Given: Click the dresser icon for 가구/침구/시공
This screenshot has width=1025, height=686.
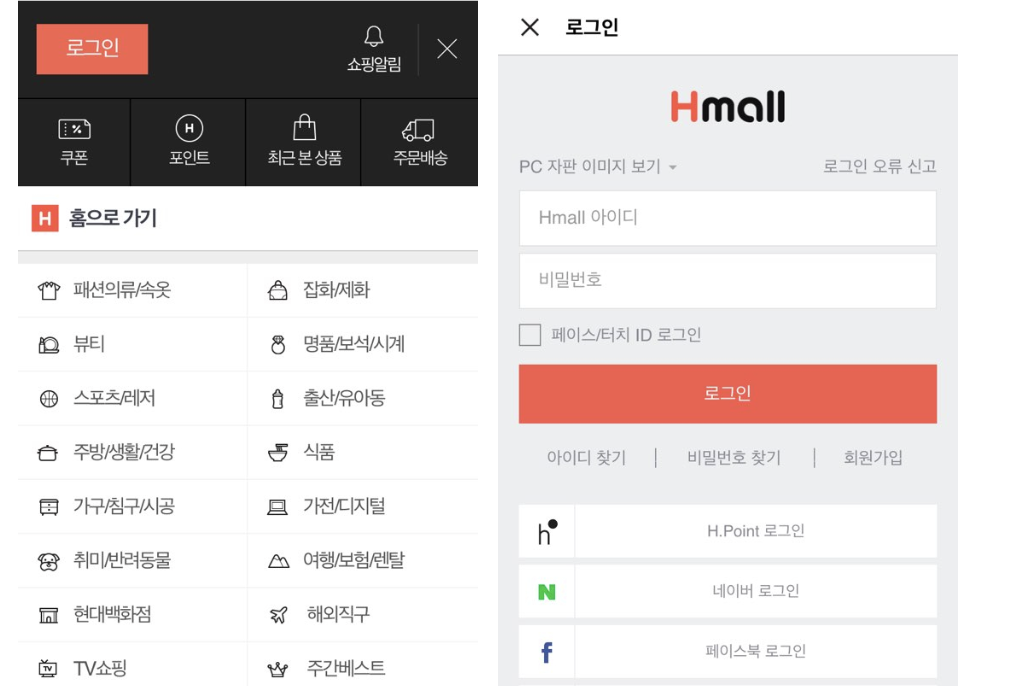Looking at the screenshot, I should tap(48, 507).
